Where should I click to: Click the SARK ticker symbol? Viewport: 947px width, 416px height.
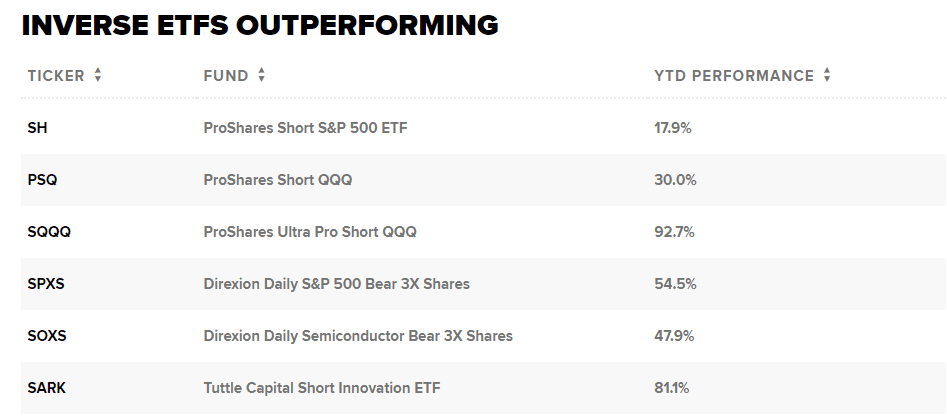point(47,388)
